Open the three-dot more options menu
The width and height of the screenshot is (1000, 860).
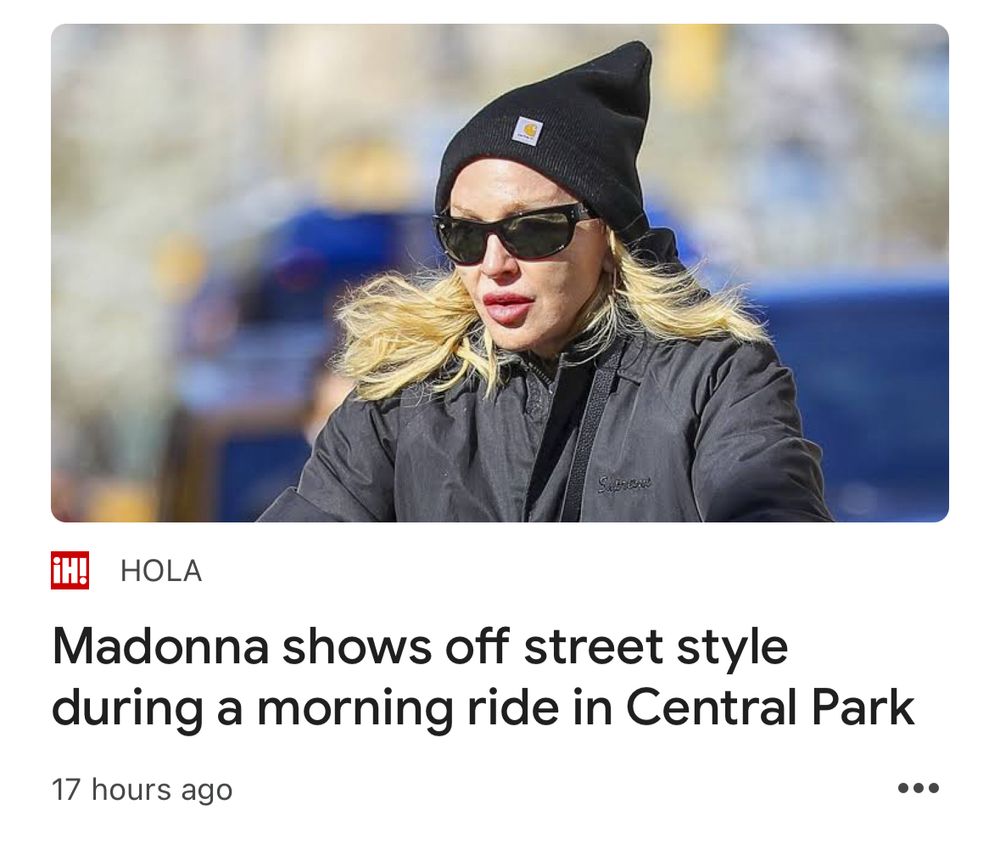918,788
